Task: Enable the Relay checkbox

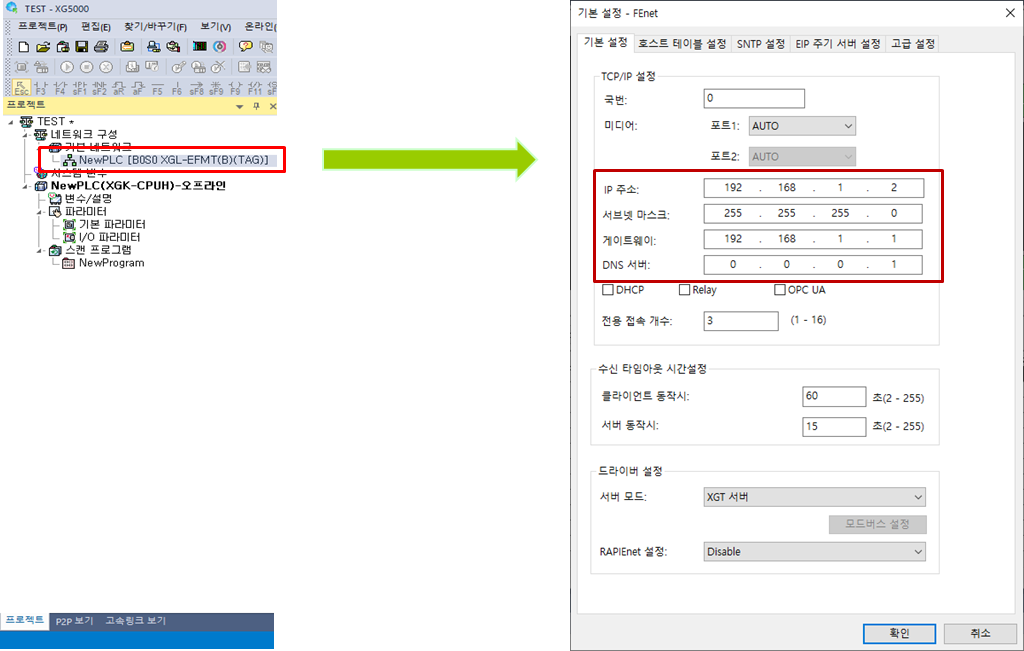Action: 684,289
